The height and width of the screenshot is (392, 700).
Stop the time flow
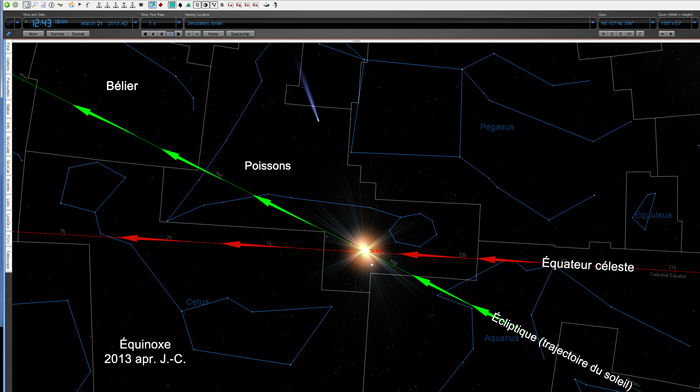[162, 34]
